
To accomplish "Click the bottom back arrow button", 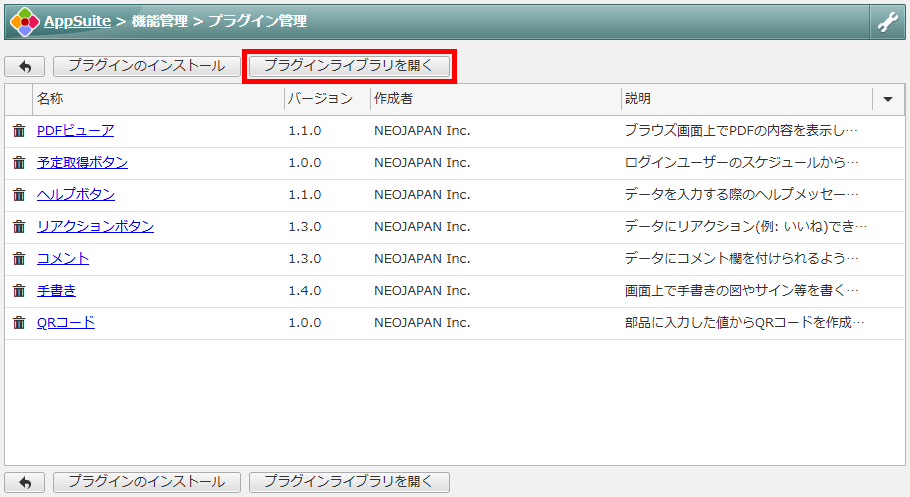I will [x=25, y=482].
